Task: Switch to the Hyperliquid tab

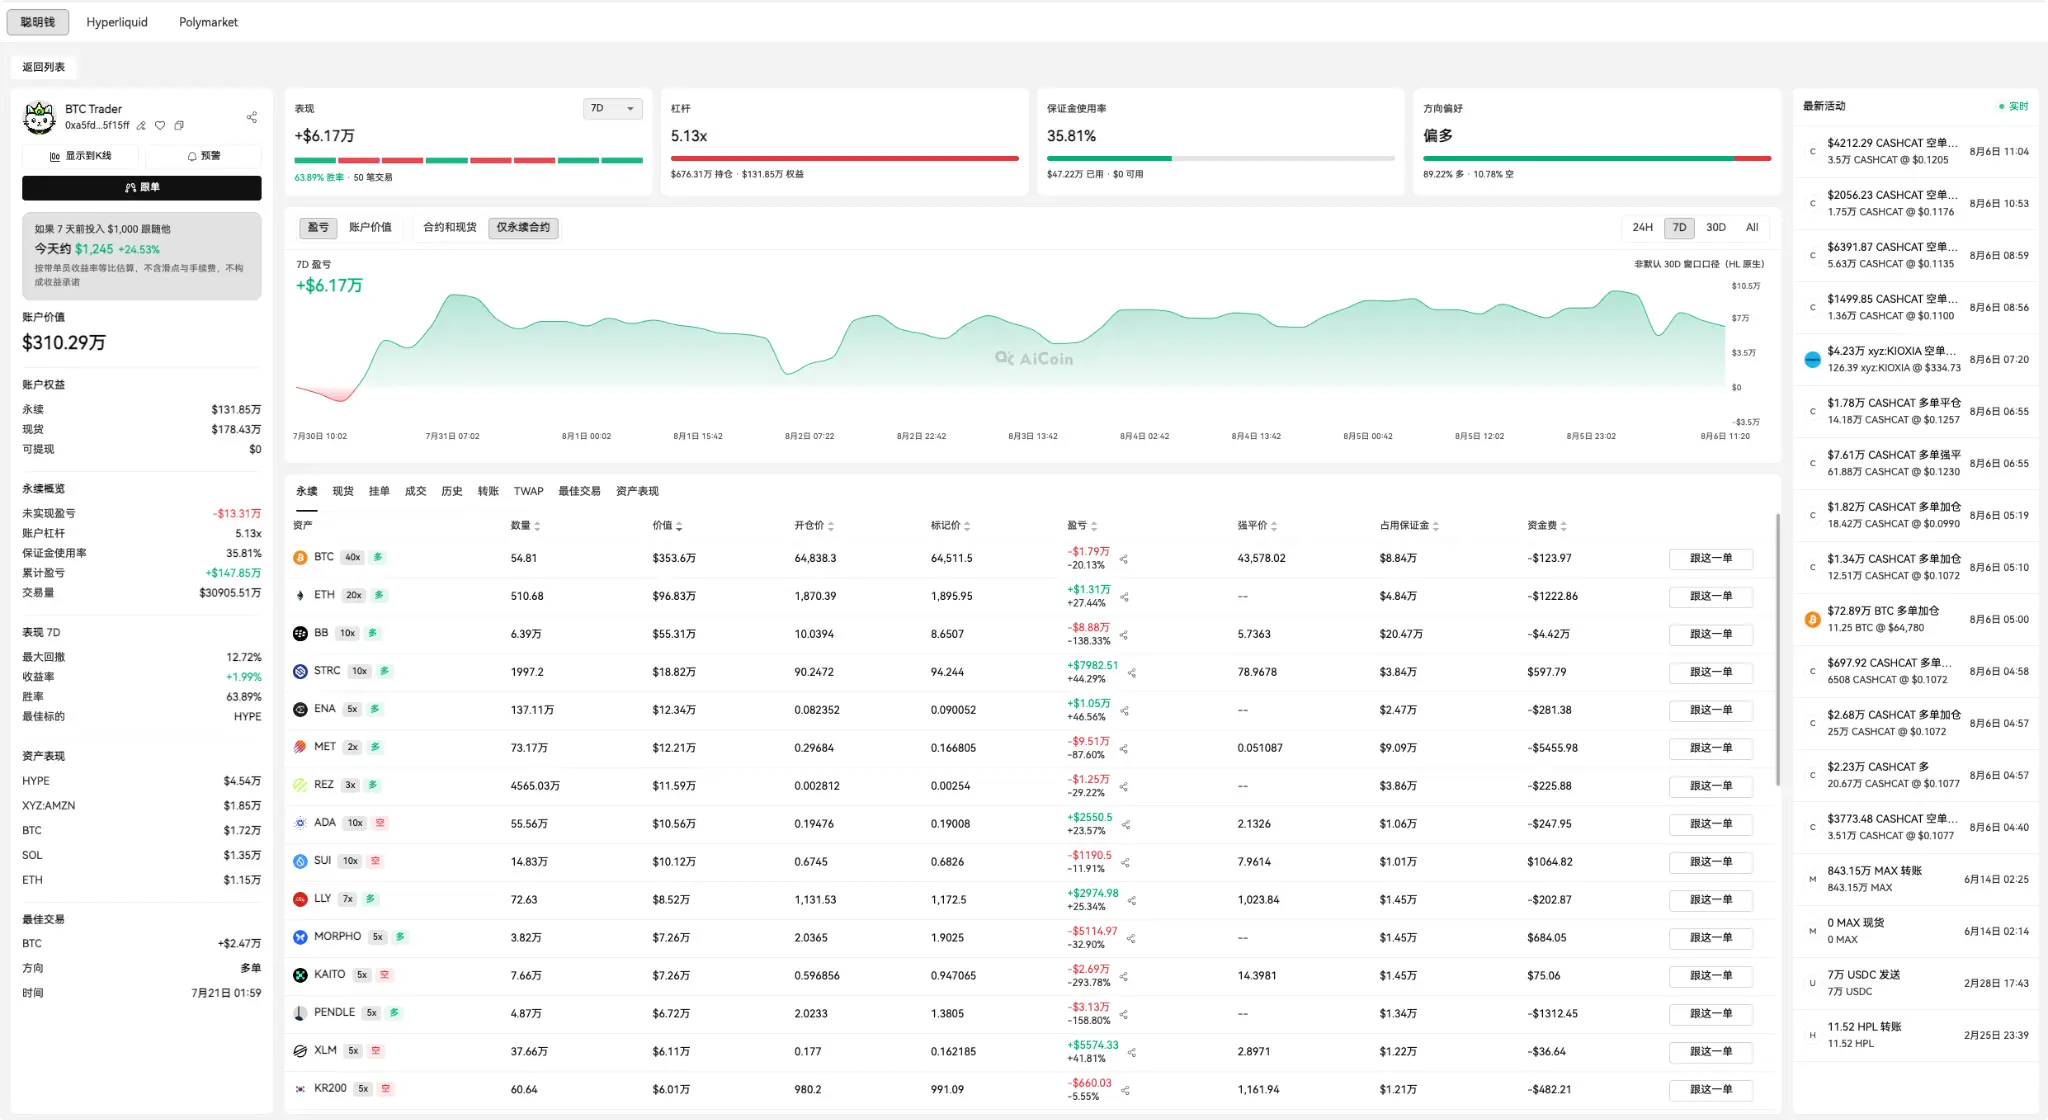Action: click(x=117, y=22)
